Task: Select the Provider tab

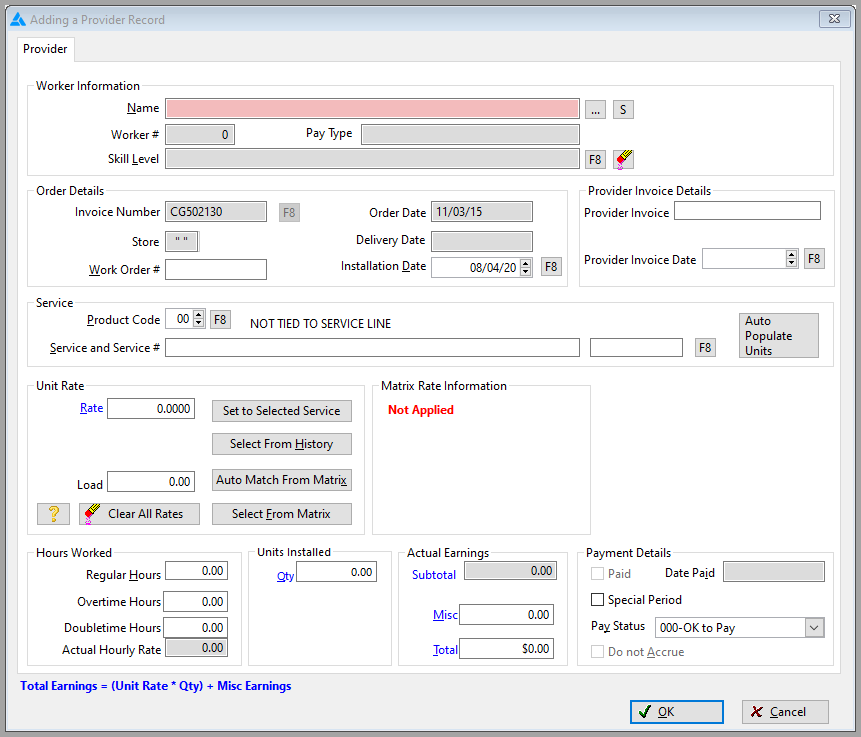Action: (x=45, y=49)
